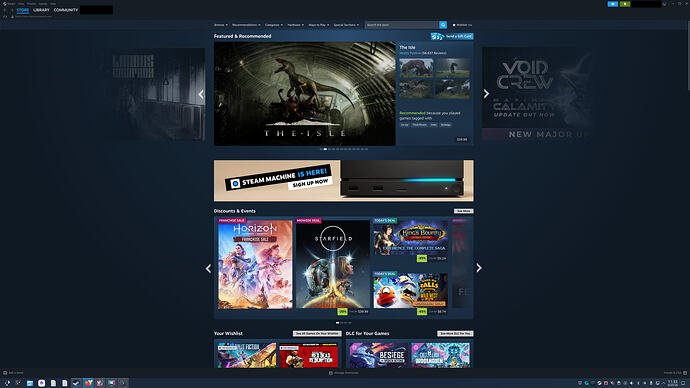Open The Isle featured game image
Screen dimensions: 690x388
(x=305, y=94)
